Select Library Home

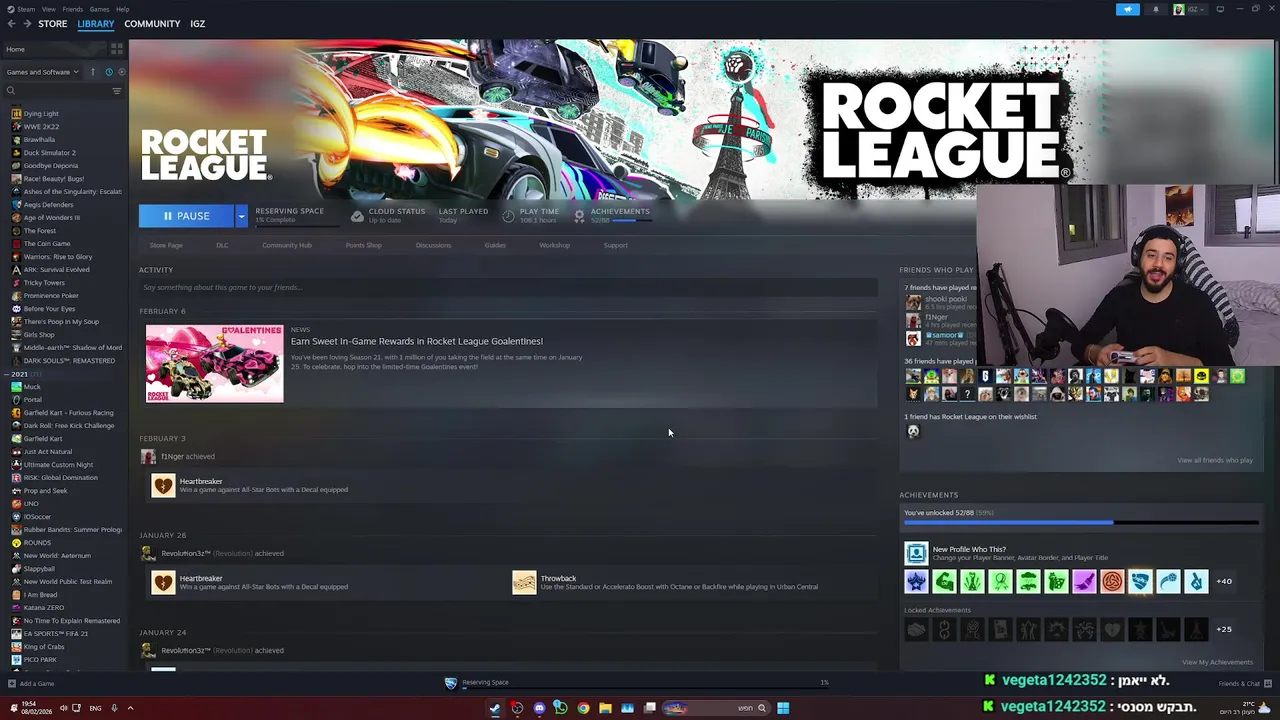[x=53, y=49]
